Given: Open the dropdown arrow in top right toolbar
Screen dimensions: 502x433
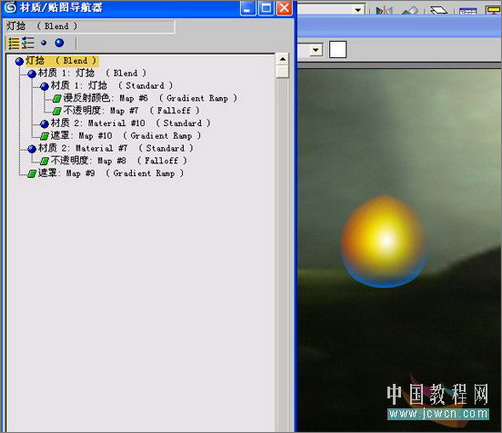Looking at the screenshot, I should tap(358, 10).
